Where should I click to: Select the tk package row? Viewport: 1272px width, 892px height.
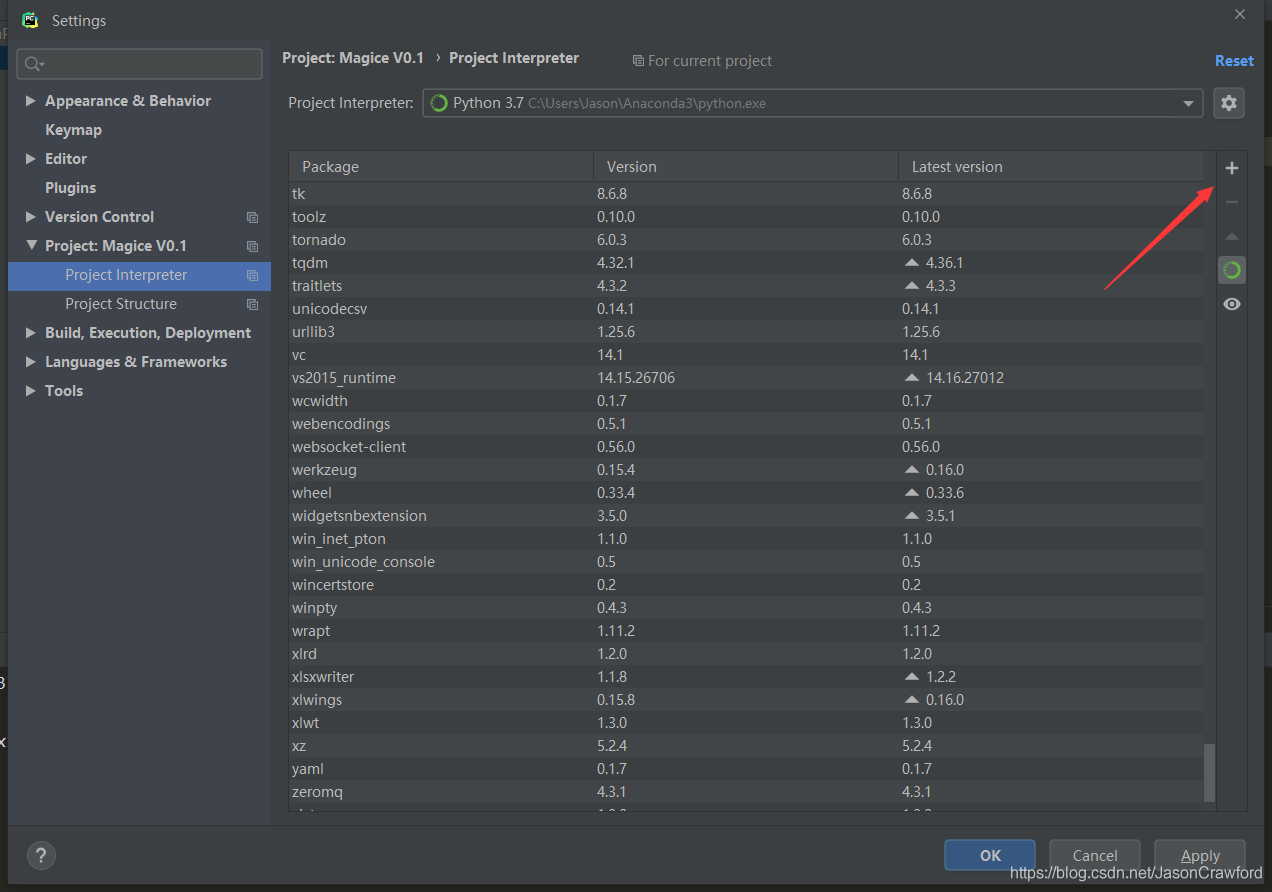[x=746, y=194]
